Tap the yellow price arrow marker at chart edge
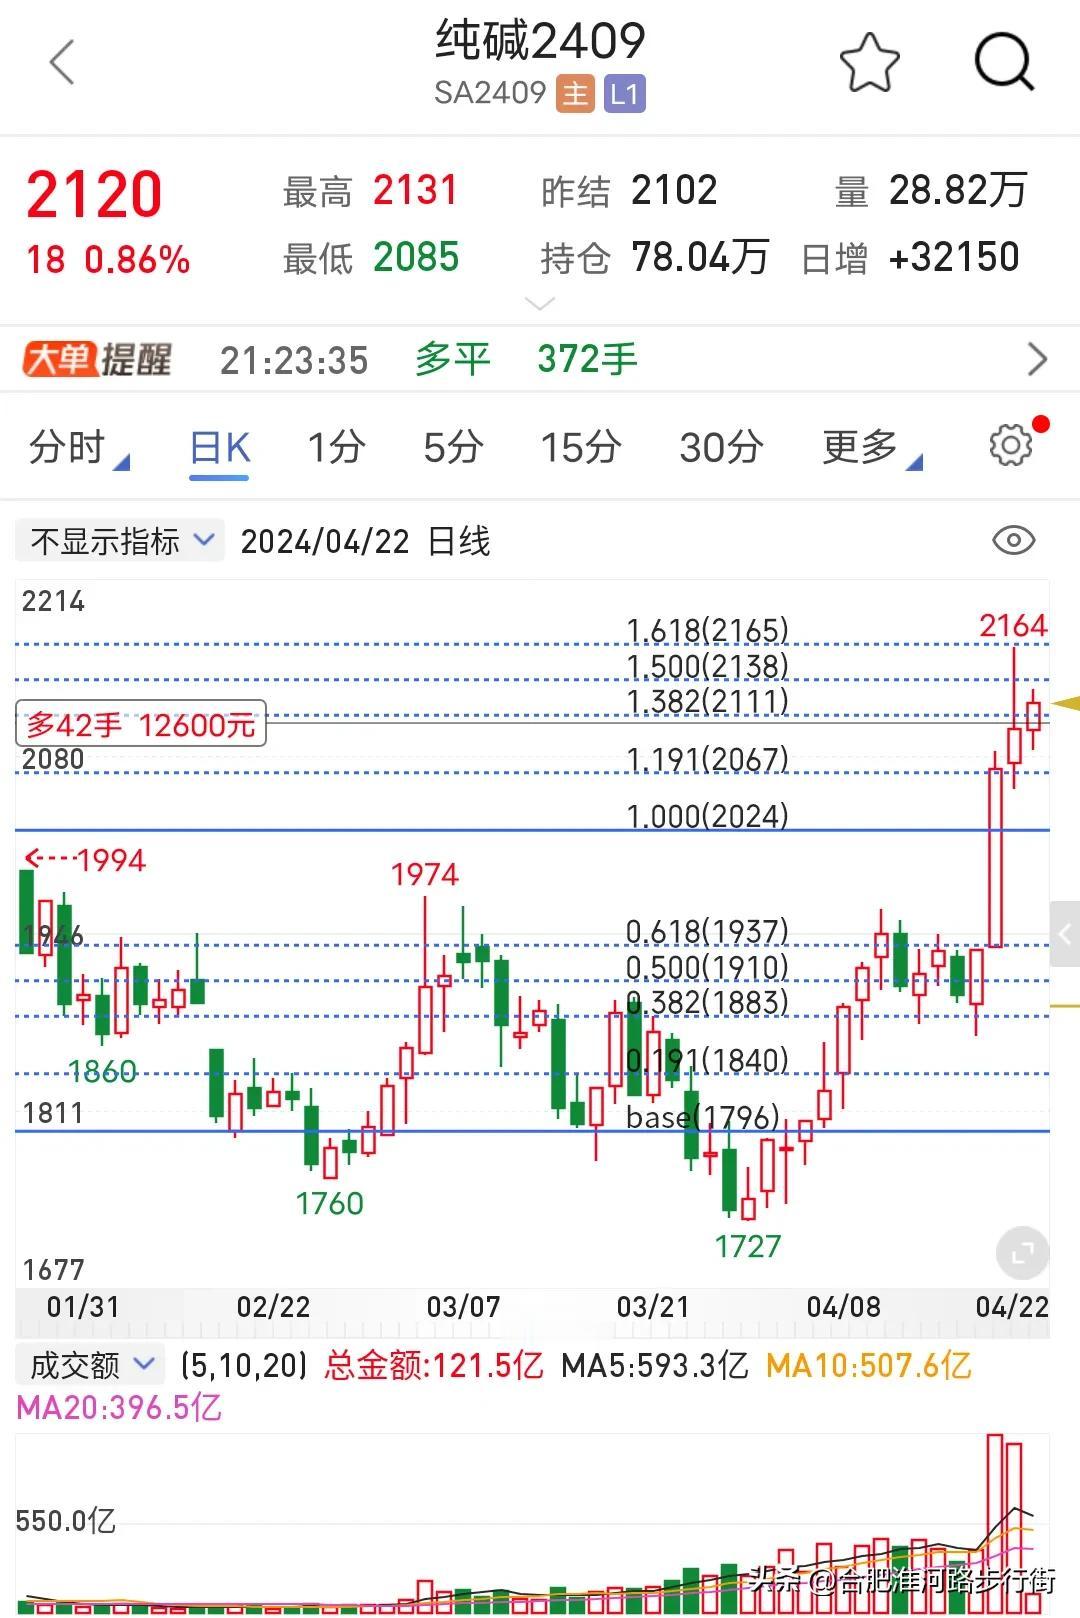Viewport: 1080px width, 1618px height. coord(1066,704)
